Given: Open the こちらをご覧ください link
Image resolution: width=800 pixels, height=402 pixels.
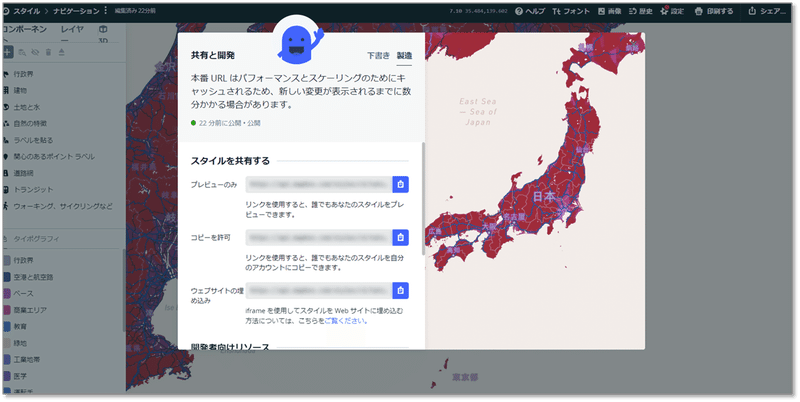Looking at the screenshot, I should (346, 321).
